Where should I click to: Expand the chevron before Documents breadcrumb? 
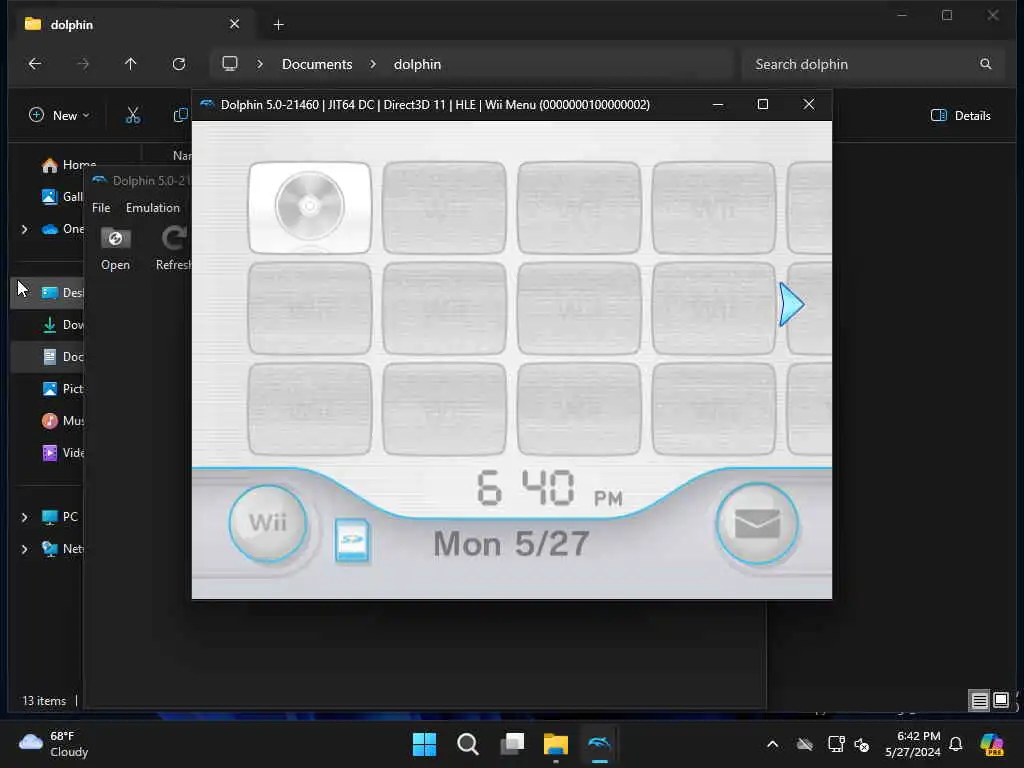point(260,64)
